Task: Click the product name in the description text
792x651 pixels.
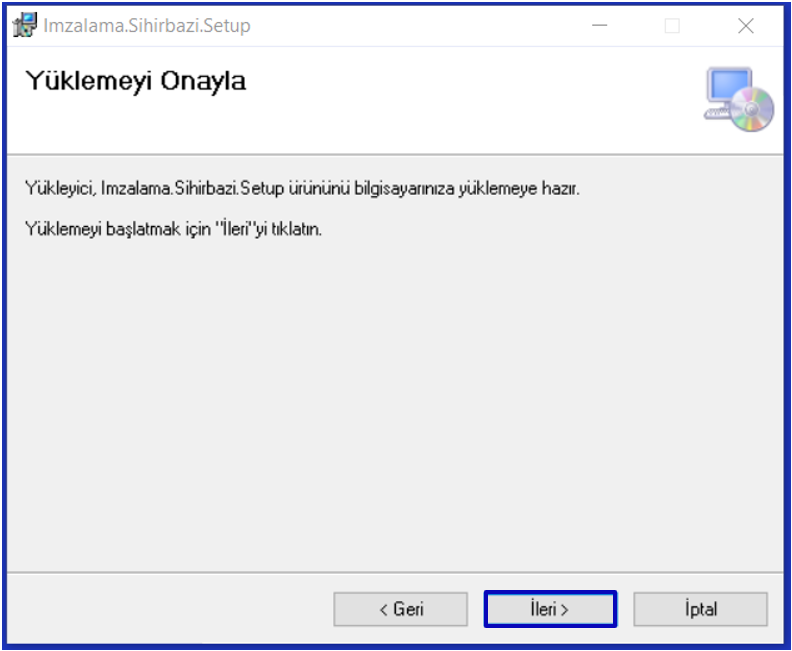Action: (x=191, y=188)
